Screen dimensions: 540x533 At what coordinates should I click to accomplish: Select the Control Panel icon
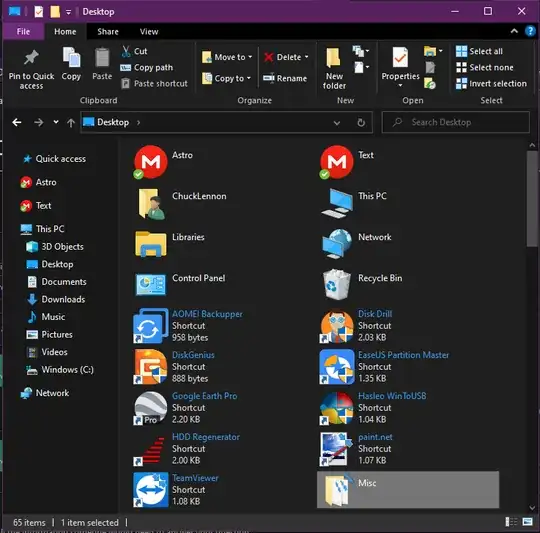[150, 284]
